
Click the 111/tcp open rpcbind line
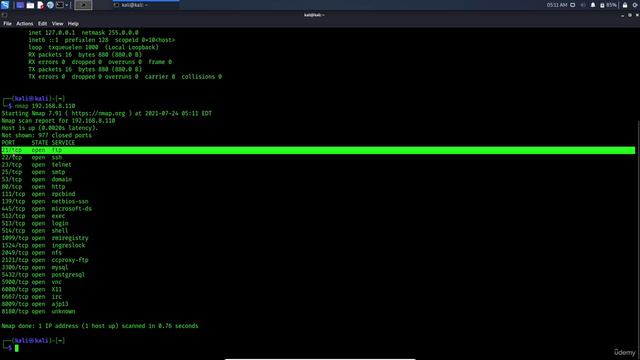click(x=38, y=194)
